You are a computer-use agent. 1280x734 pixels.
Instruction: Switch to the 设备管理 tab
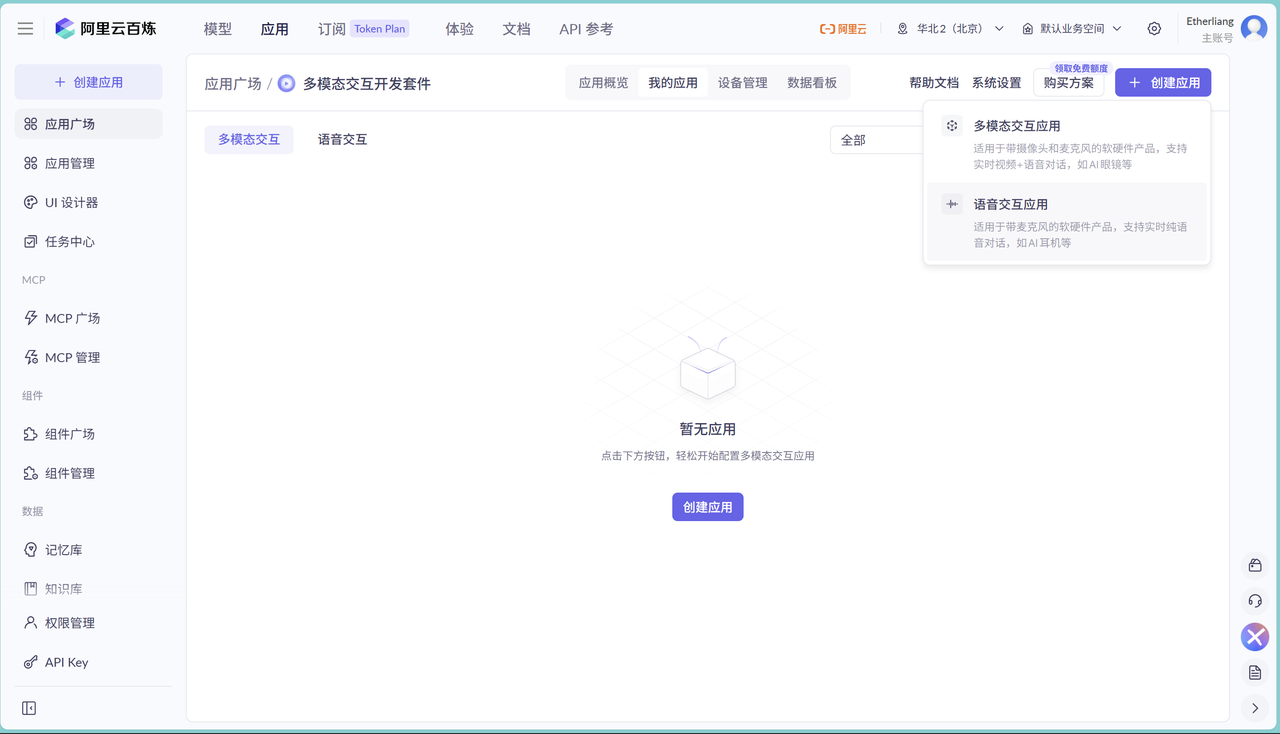coord(743,83)
